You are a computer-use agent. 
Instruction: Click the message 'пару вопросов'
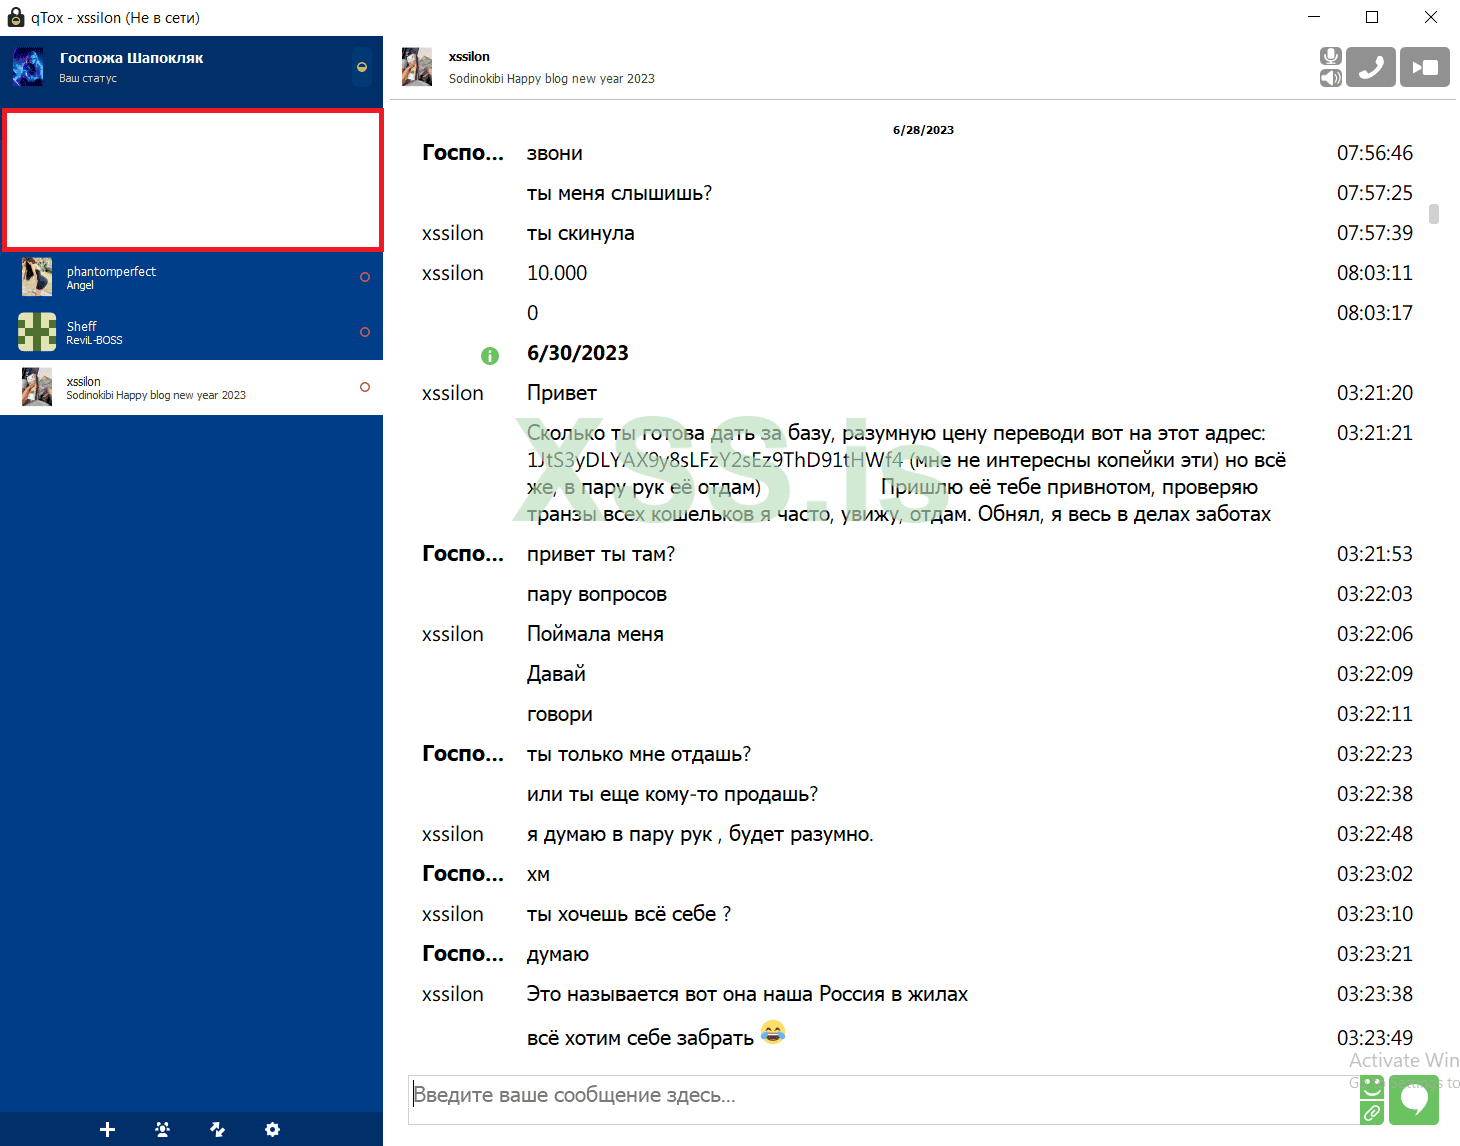[597, 595]
